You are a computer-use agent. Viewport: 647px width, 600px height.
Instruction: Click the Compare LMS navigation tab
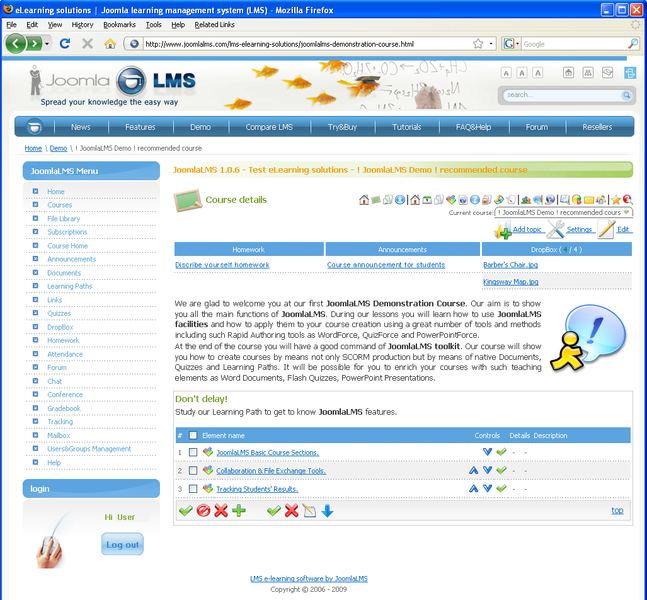pos(269,127)
